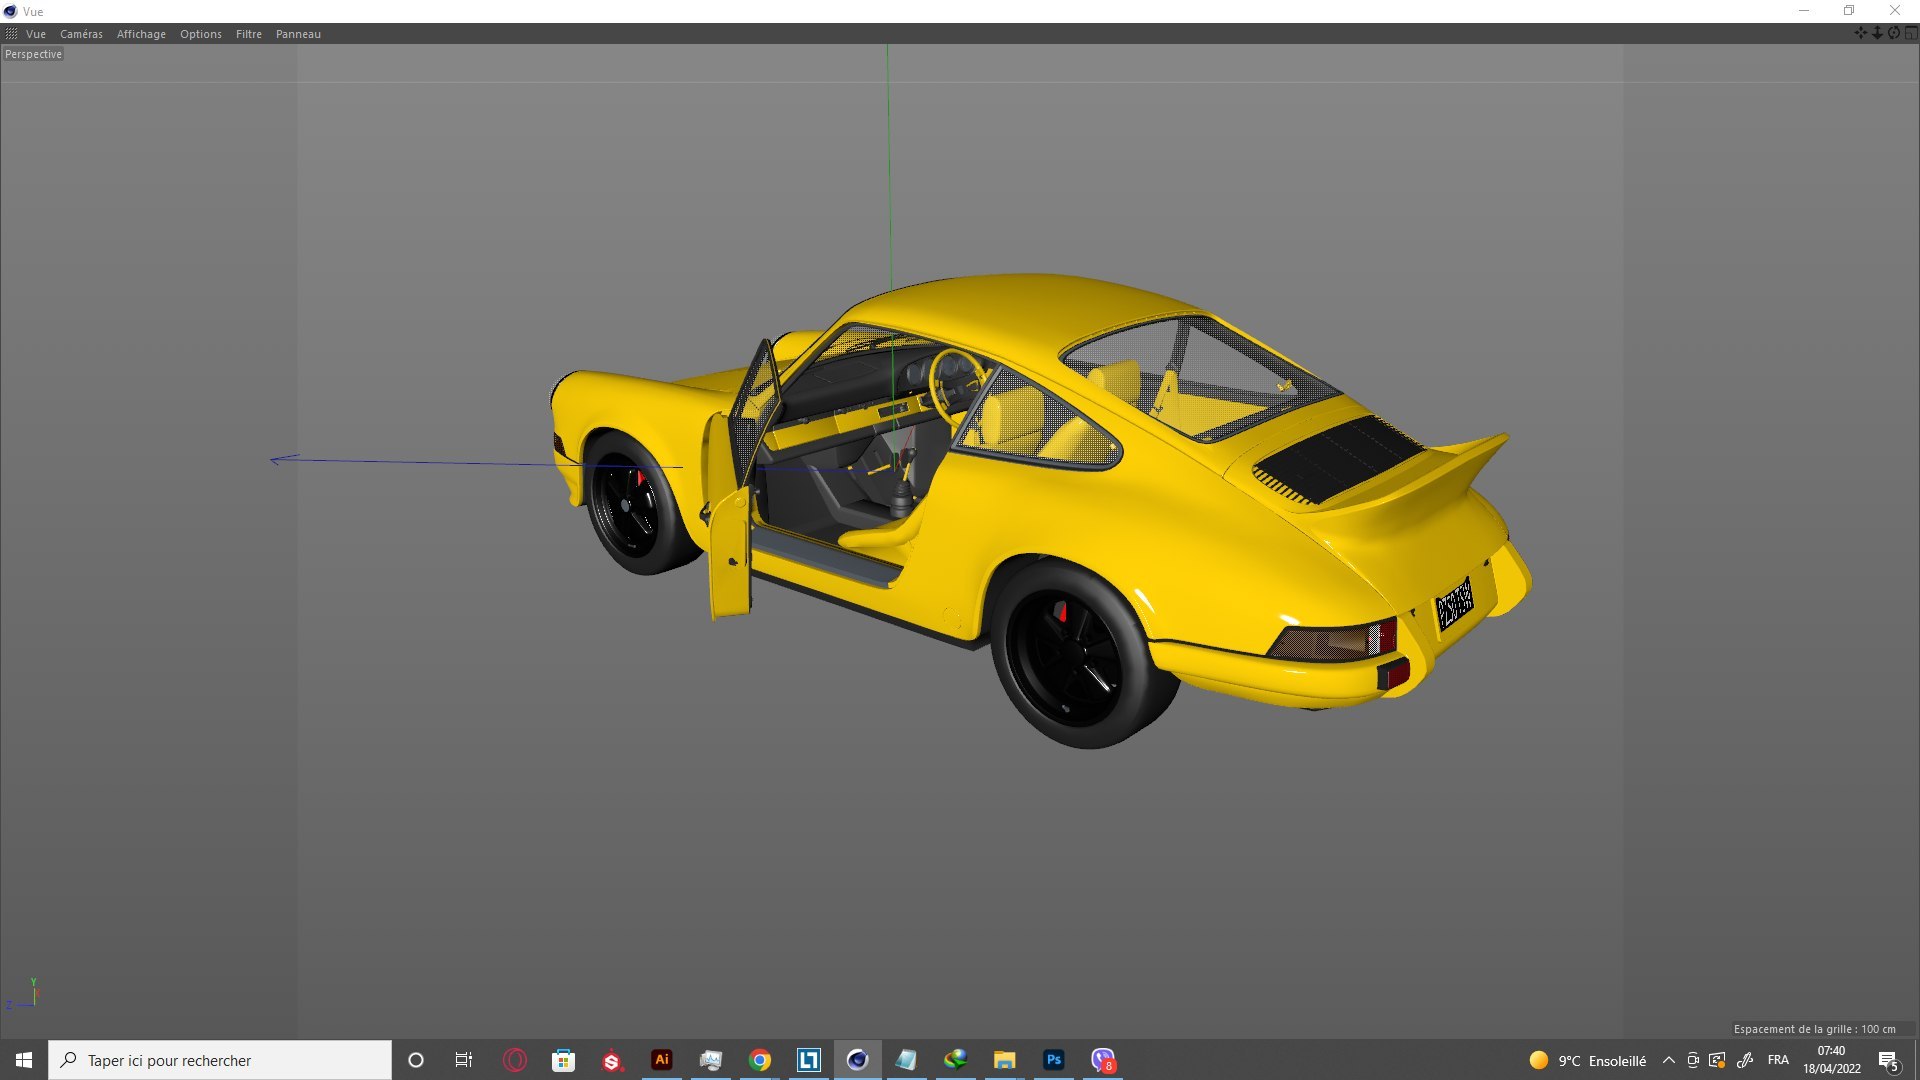Open the Affichage menu

click(x=141, y=34)
